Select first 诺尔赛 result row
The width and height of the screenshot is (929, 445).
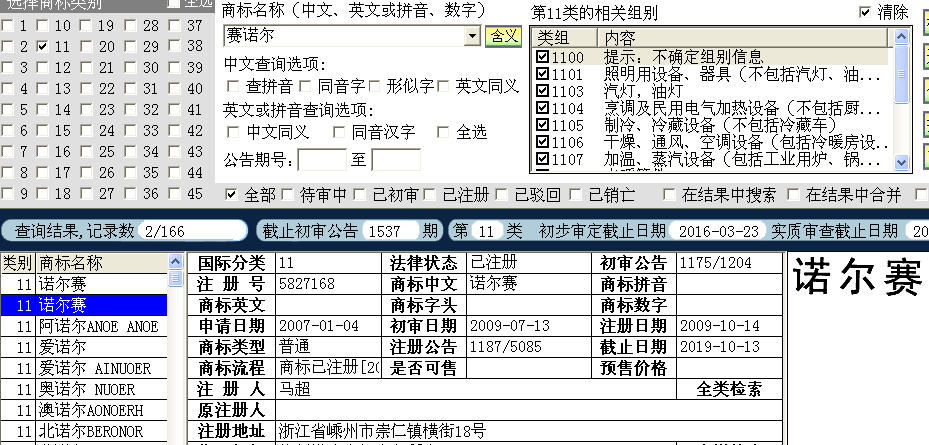pyautogui.click(x=84, y=284)
